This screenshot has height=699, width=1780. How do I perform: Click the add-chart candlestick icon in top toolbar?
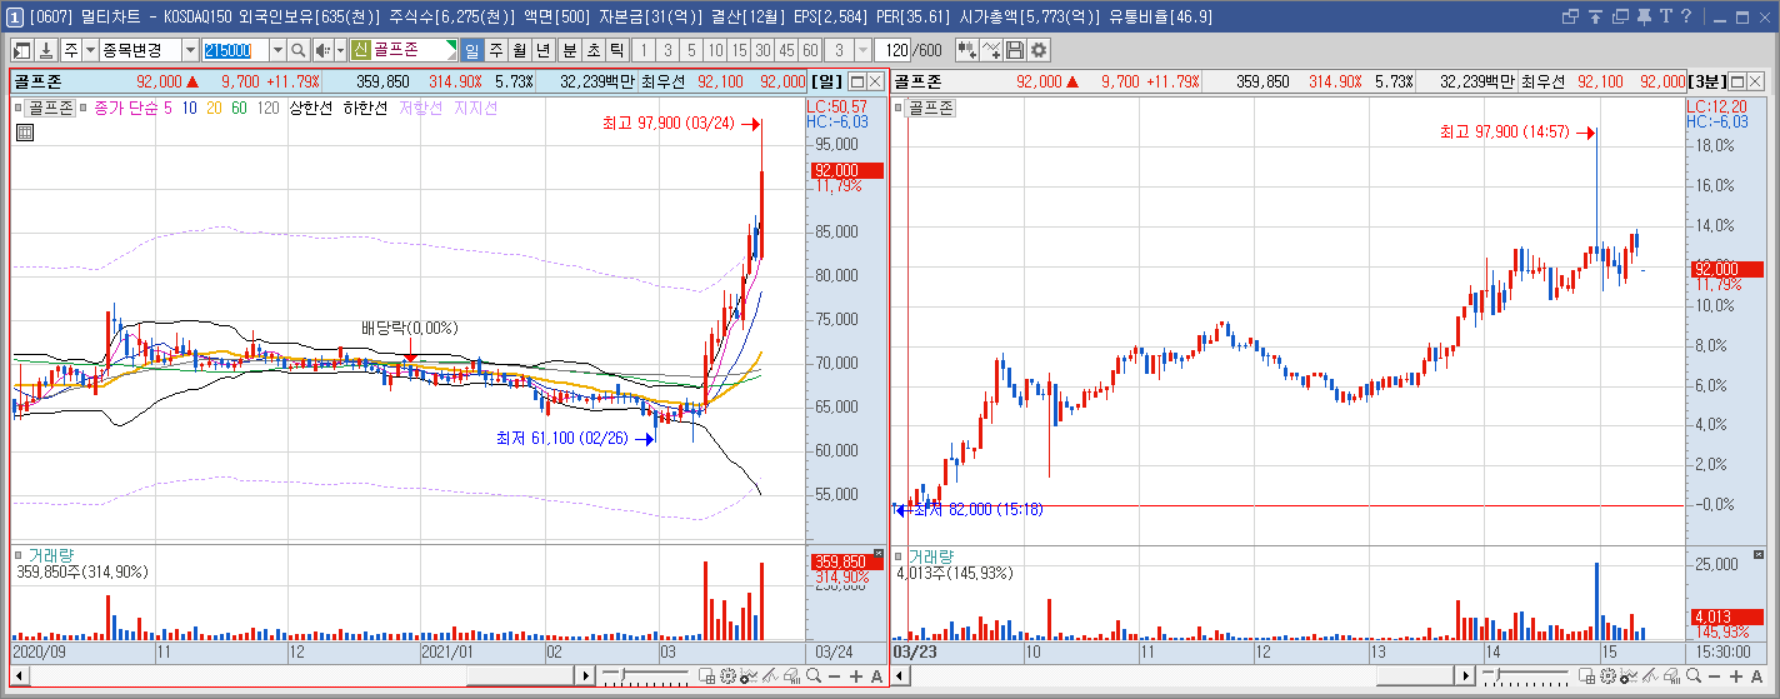[x=966, y=50]
